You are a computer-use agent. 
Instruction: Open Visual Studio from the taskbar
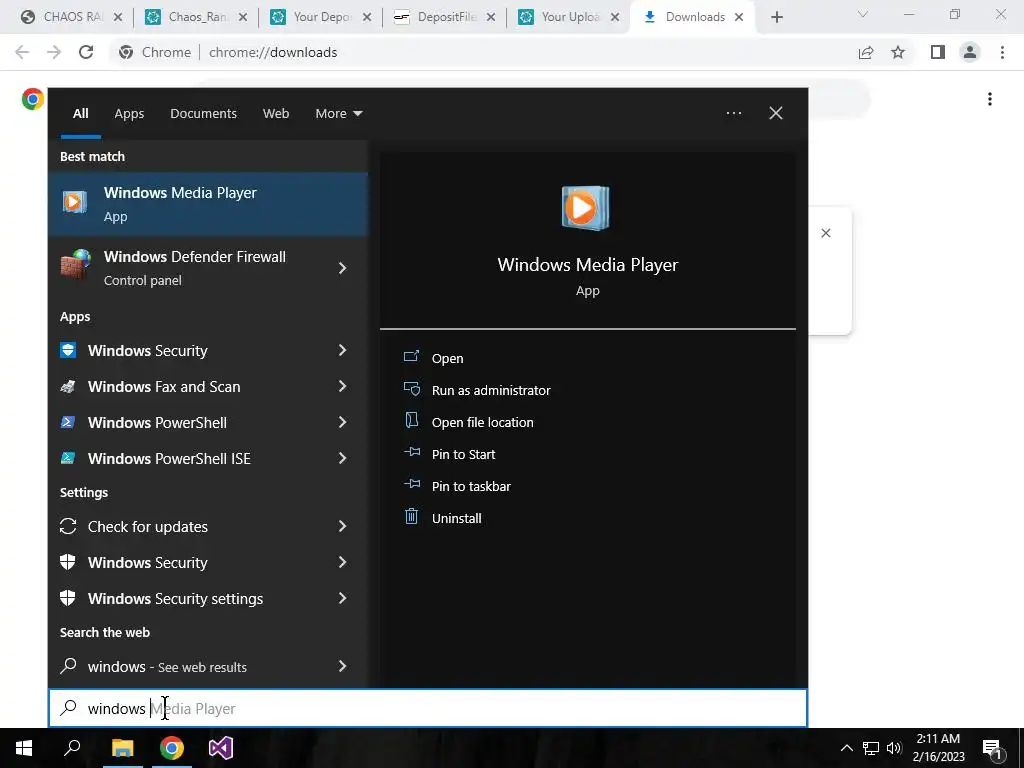click(x=221, y=748)
